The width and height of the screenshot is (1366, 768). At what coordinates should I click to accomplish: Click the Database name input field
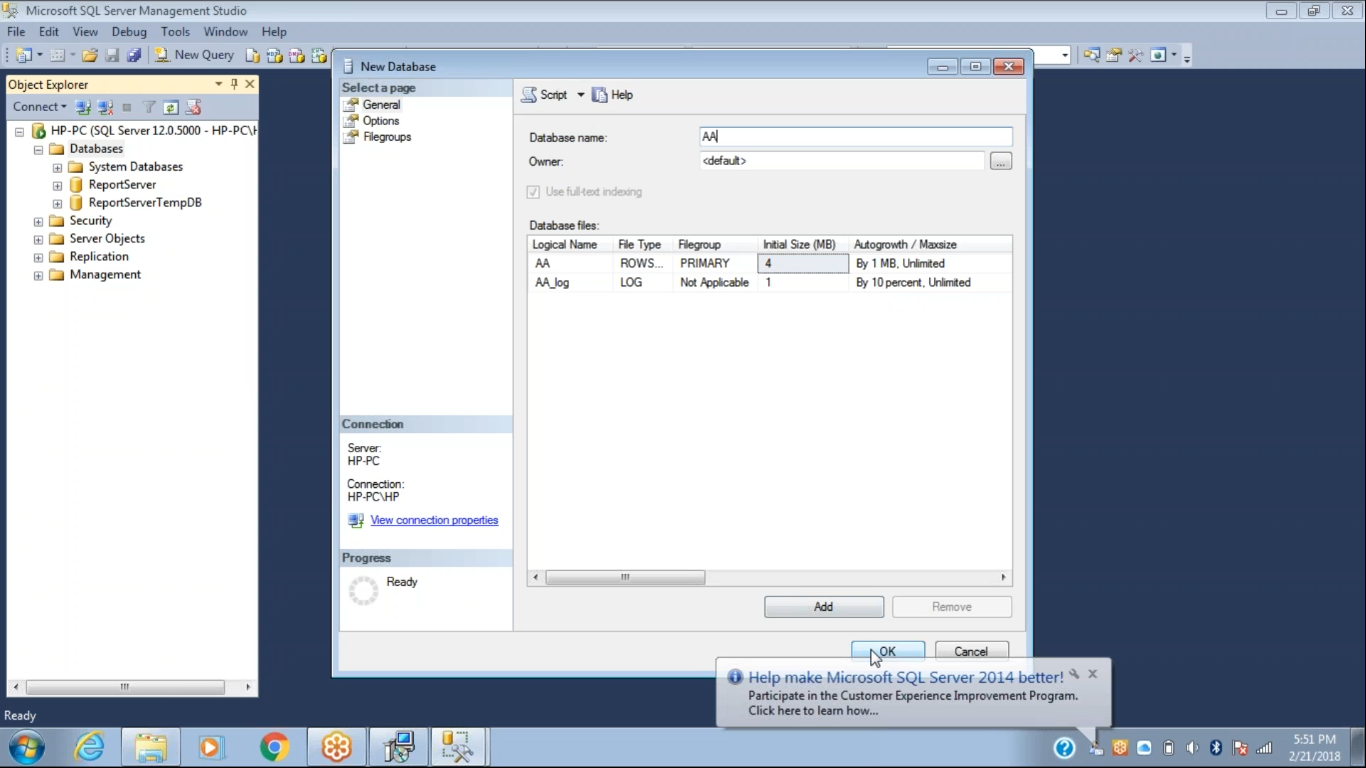[856, 137]
